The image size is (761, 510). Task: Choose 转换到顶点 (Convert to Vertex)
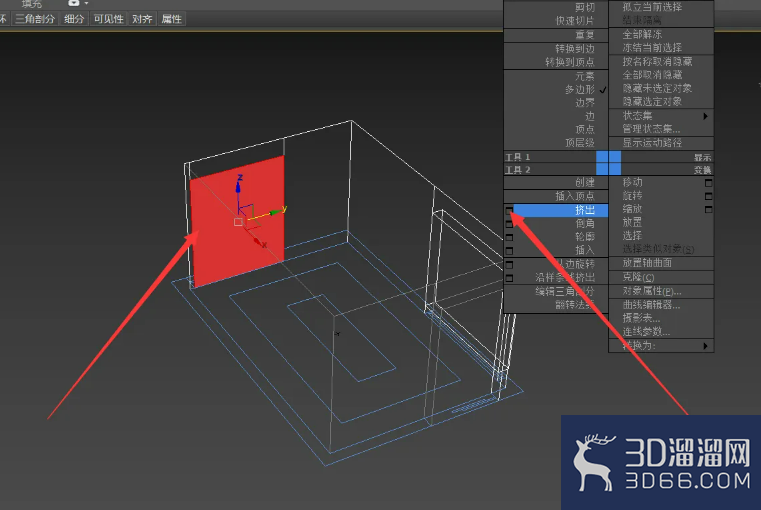pyautogui.click(x=570, y=62)
